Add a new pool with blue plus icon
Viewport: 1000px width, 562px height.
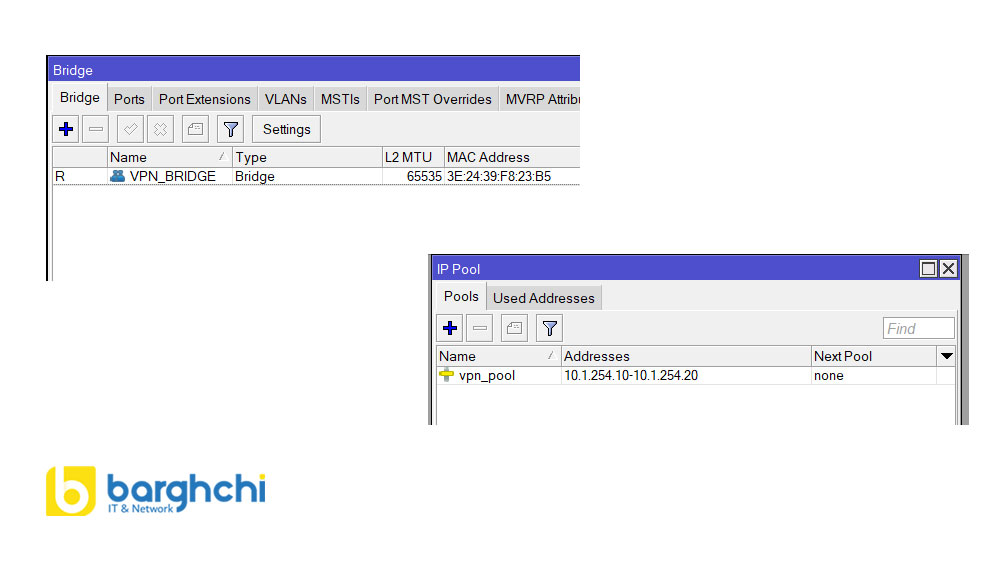coord(450,328)
